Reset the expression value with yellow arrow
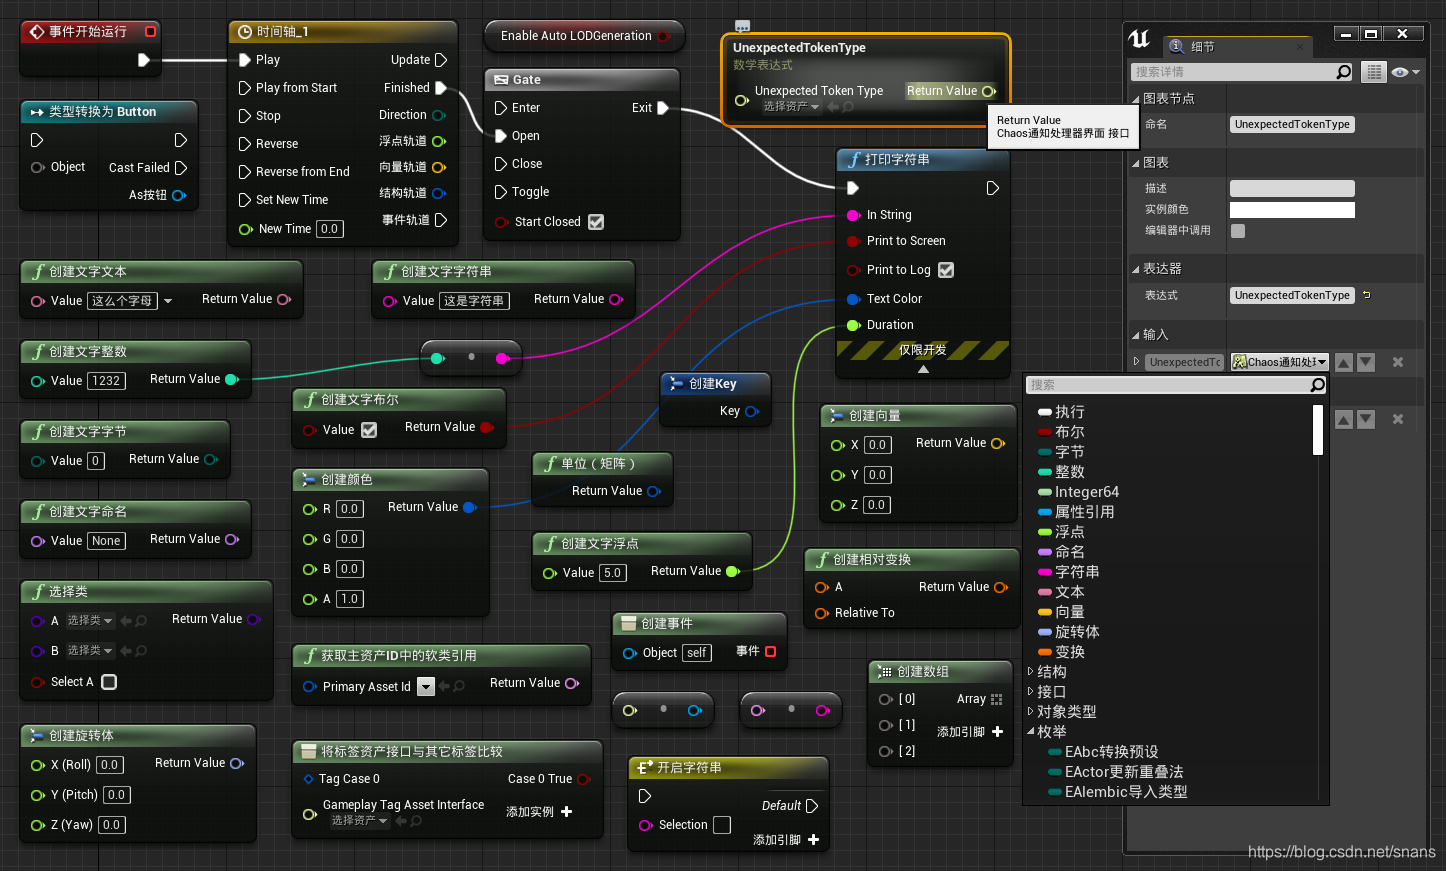The height and width of the screenshot is (871, 1446). [x=1366, y=295]
